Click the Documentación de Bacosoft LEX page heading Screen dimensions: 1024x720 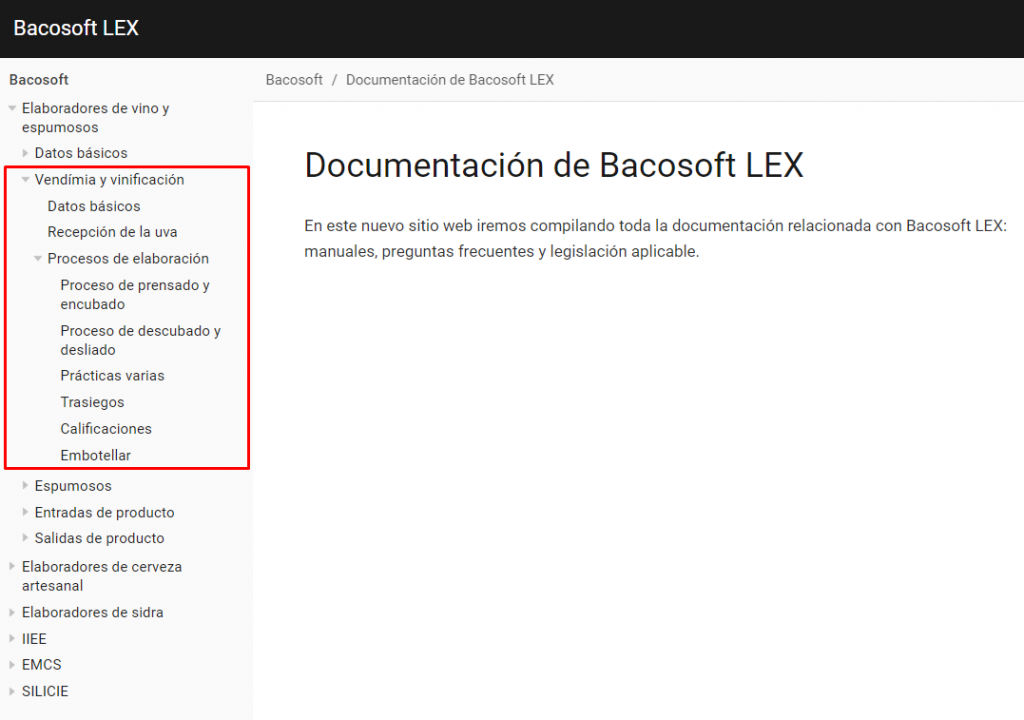click(554, 165)
